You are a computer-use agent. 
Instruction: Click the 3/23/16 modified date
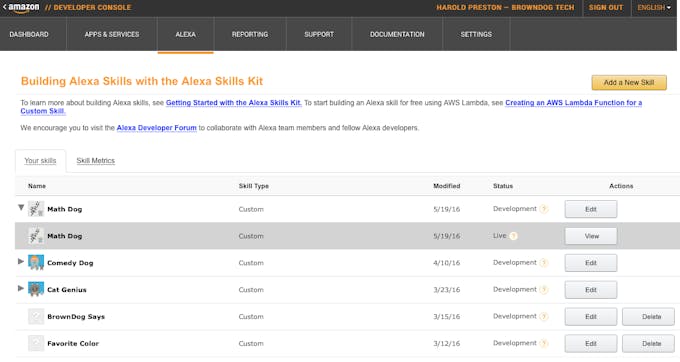(447, 290)
